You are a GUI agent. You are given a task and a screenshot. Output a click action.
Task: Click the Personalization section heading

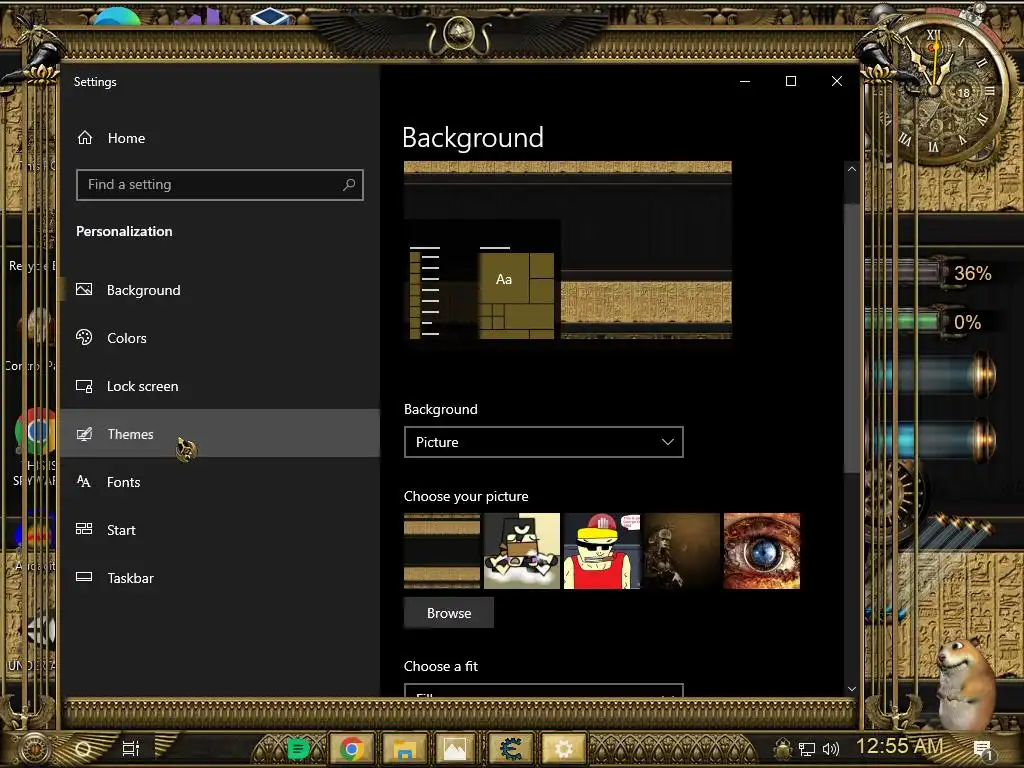(124, 231)
